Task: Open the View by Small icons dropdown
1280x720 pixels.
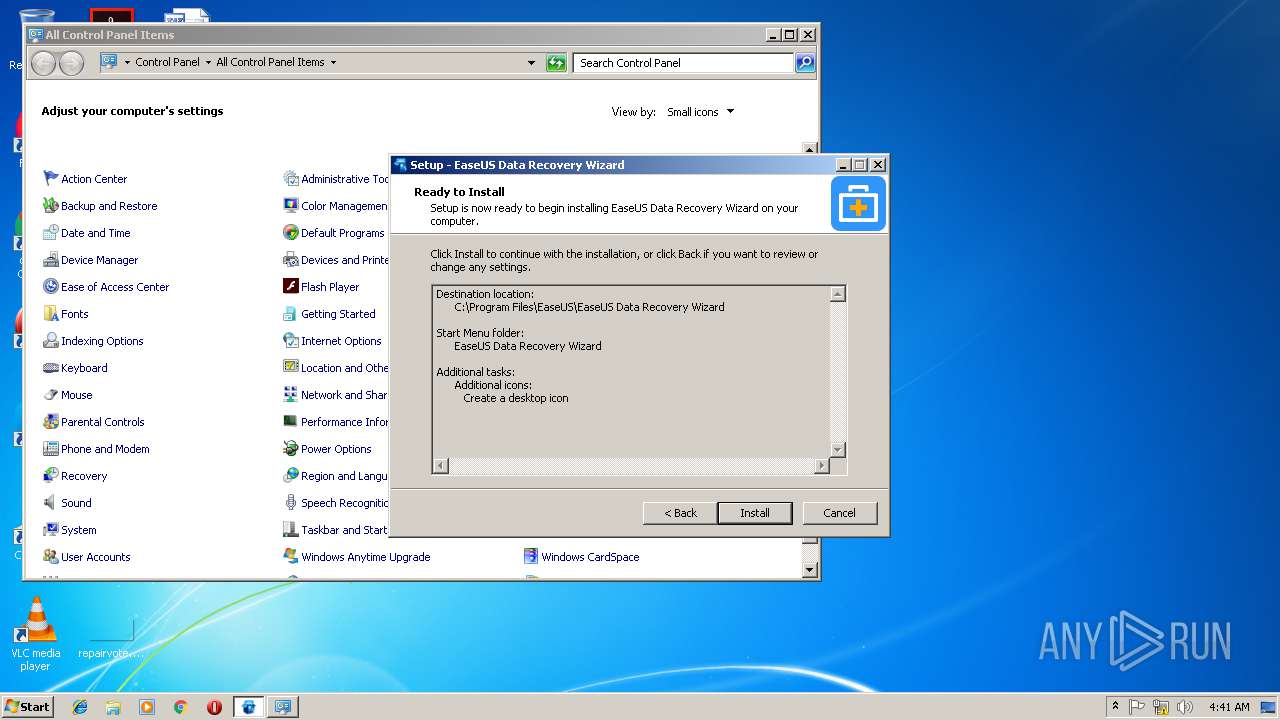Action: (700, 112)
